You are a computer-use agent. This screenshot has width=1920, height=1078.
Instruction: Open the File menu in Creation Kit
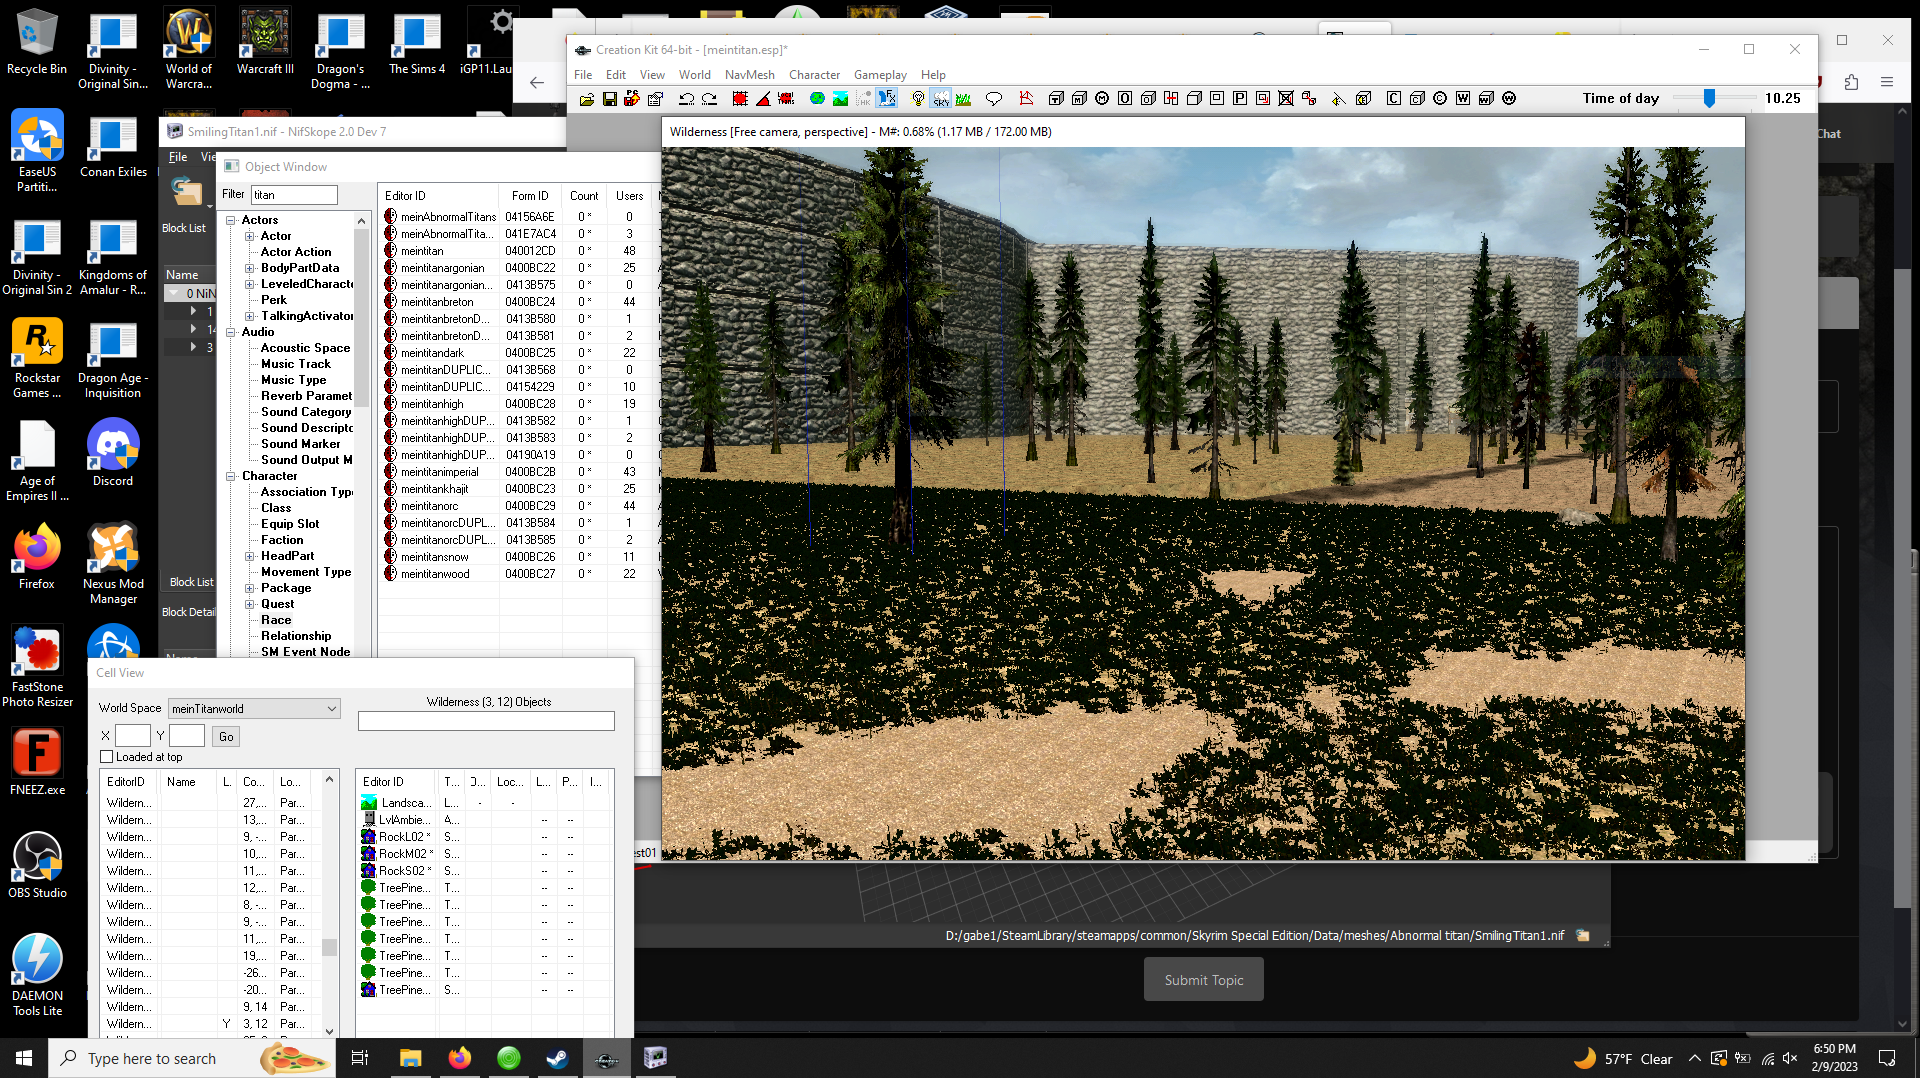[x=583, y=75]
